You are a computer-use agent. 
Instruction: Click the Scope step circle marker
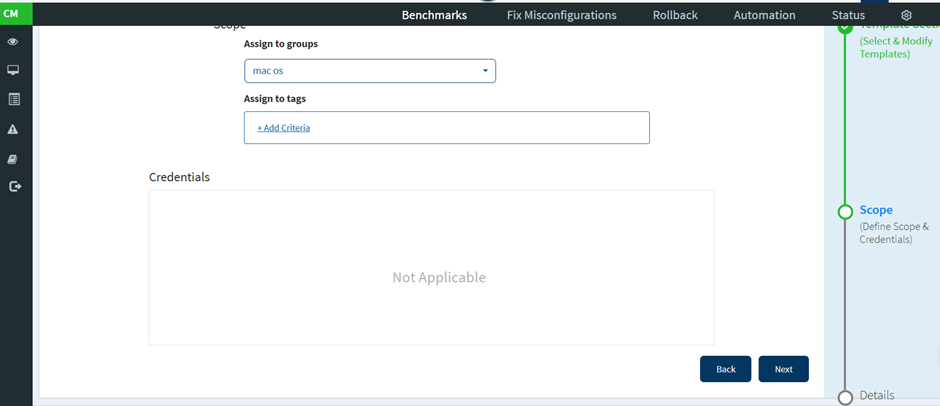845,212
